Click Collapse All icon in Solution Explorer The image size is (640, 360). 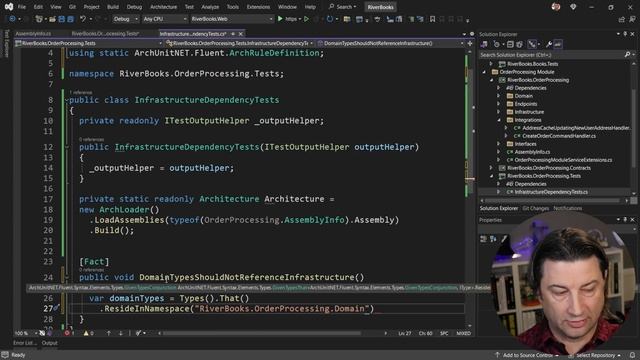point(510,44)
